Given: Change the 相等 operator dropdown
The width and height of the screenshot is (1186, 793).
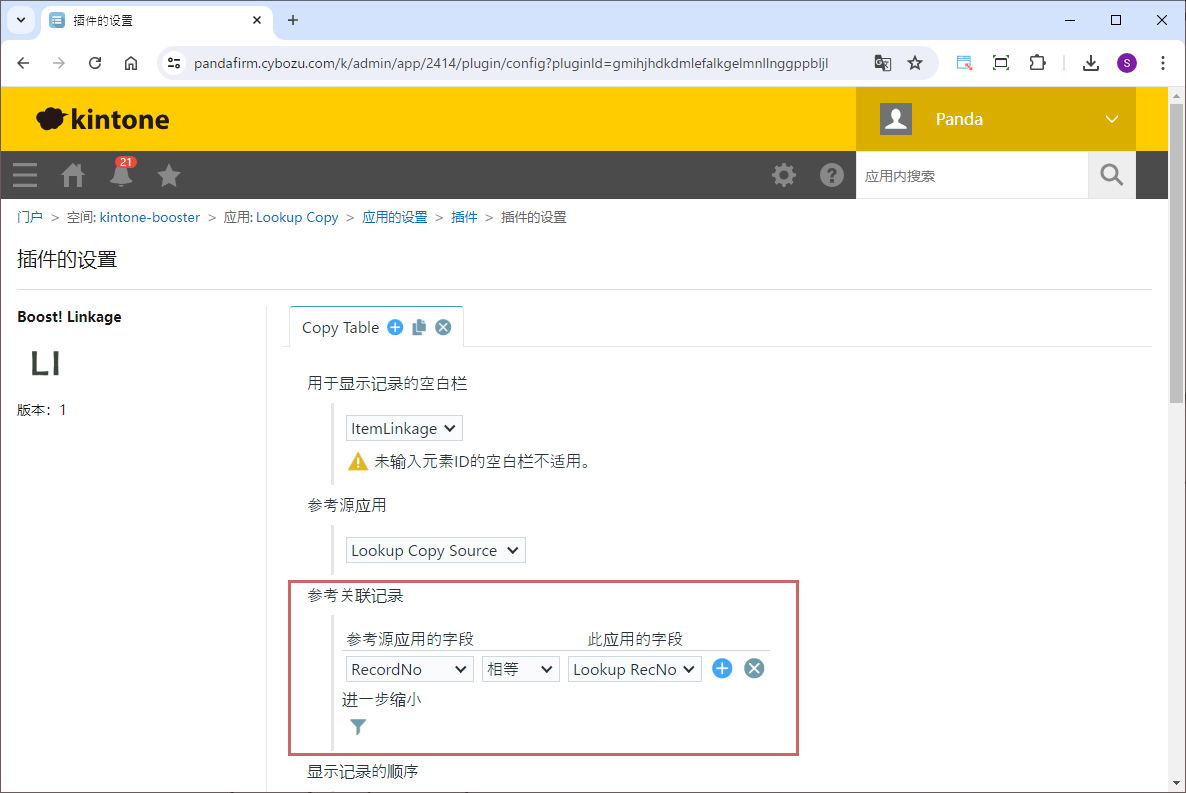Looking at the screenshot, I should [520, 669].
